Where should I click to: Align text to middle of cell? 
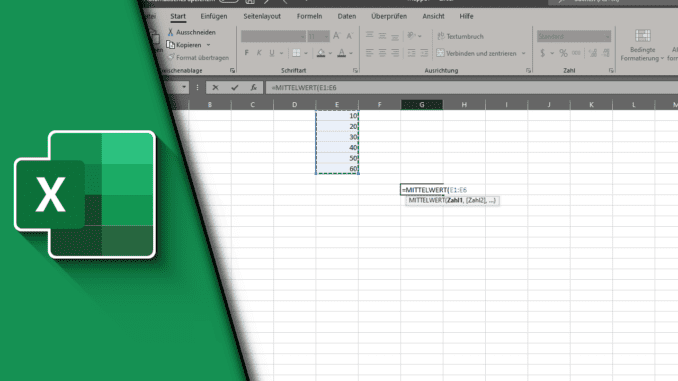point(382,36)
